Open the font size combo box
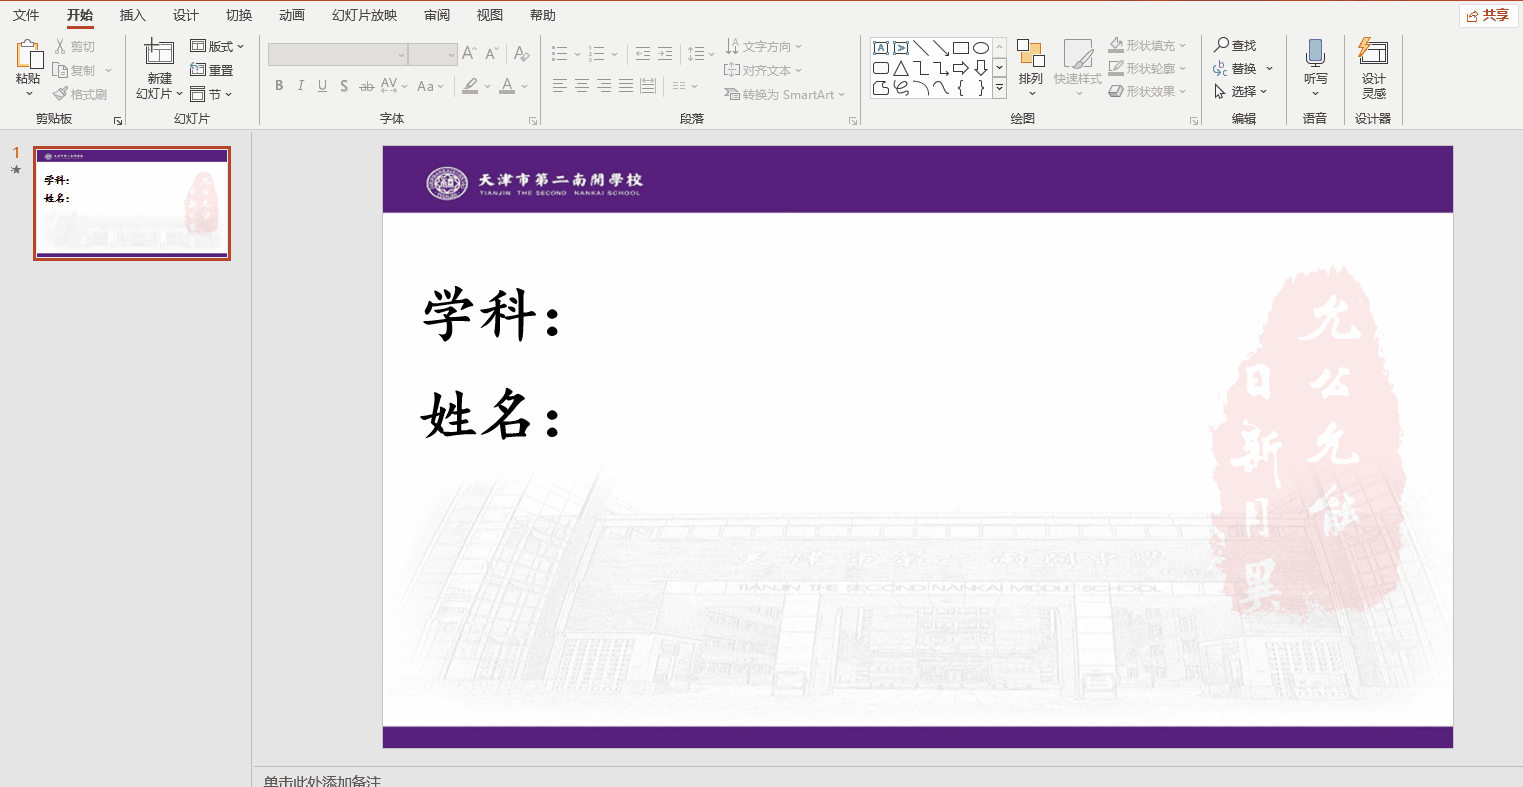This screenshot has width=1523, height=787. [433, 54]
